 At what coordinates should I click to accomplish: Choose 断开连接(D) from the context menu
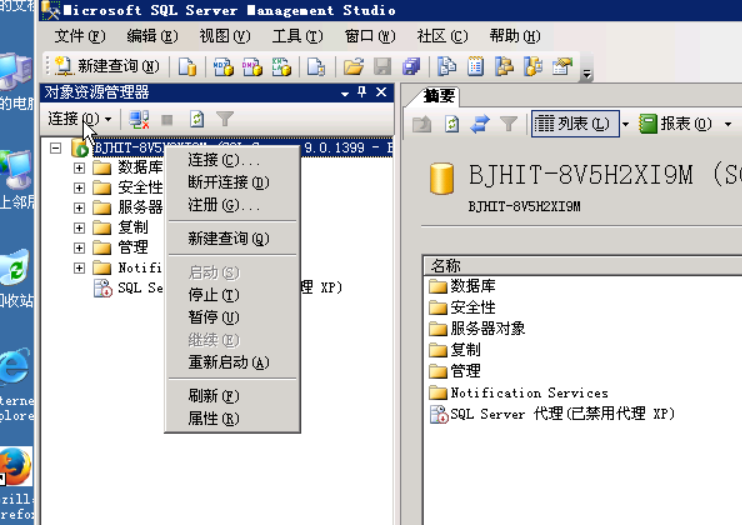(232, 182)
